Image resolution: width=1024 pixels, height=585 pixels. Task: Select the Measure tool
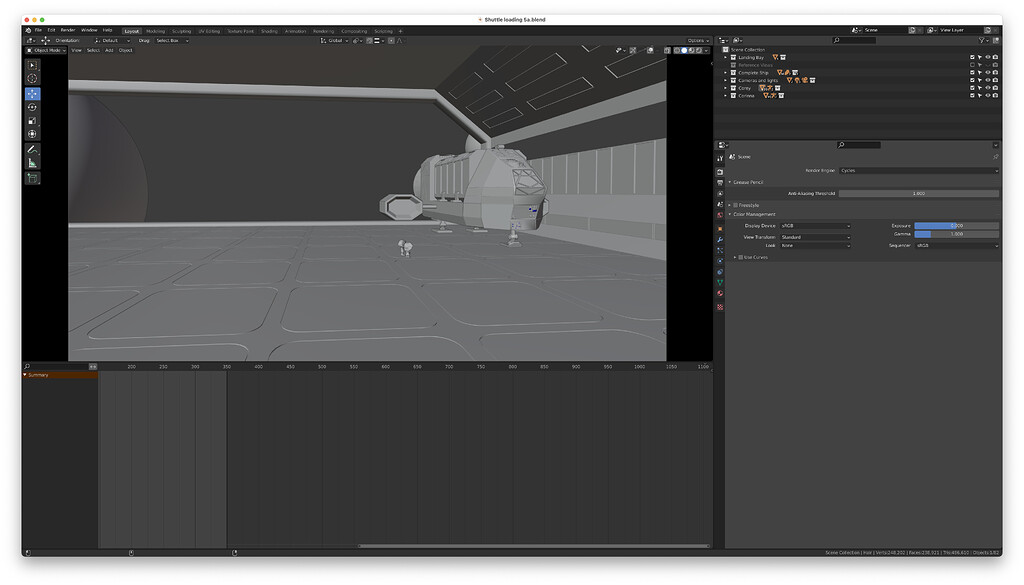click(32, 163)
